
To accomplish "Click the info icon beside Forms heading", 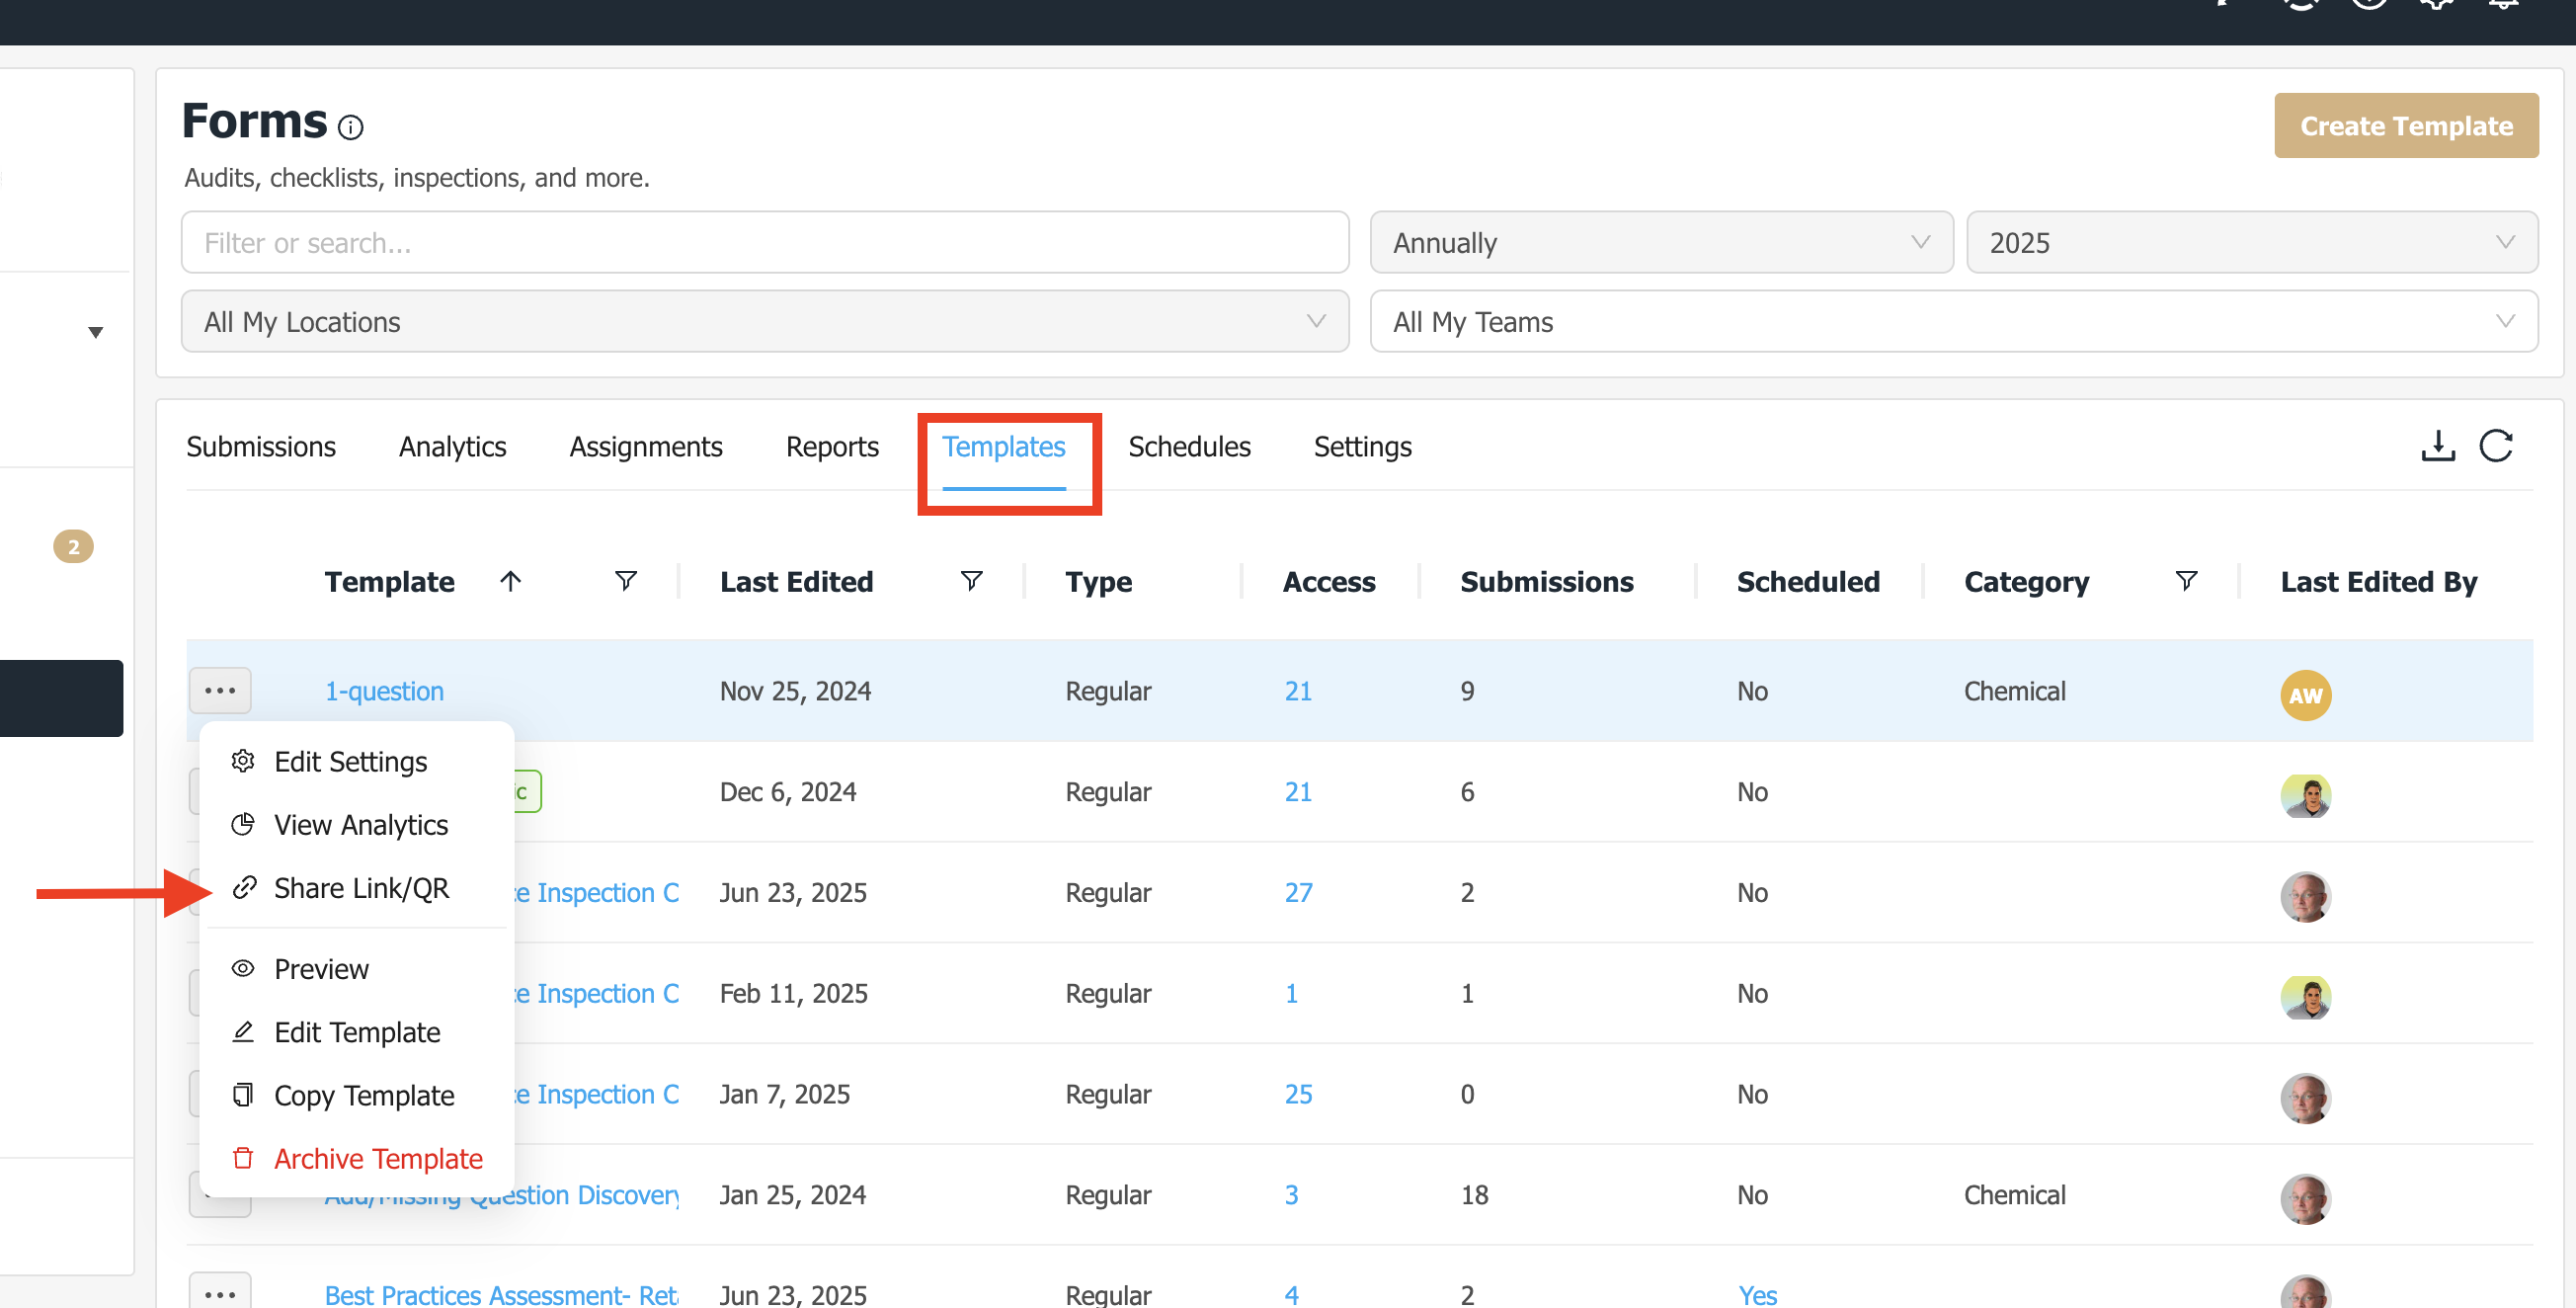I will pyautogui.click(x=350, y=127).
